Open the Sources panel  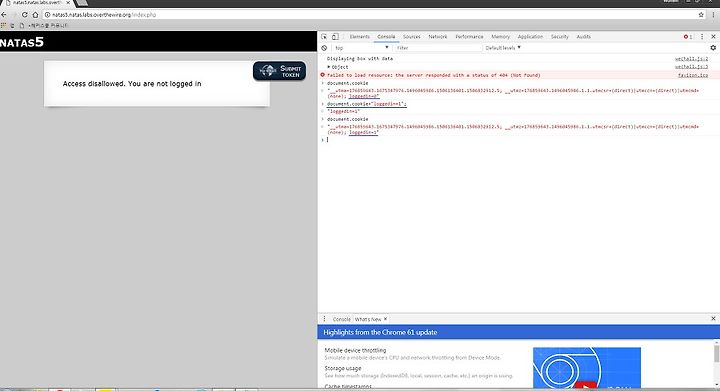[x=412, y=37]
